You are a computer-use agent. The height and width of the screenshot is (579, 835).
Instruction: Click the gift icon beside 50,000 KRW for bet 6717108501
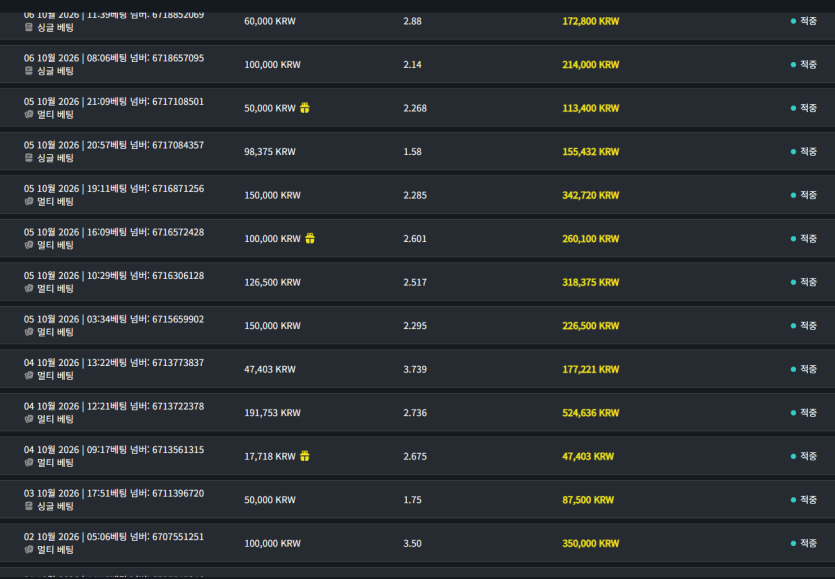[305, 108]
